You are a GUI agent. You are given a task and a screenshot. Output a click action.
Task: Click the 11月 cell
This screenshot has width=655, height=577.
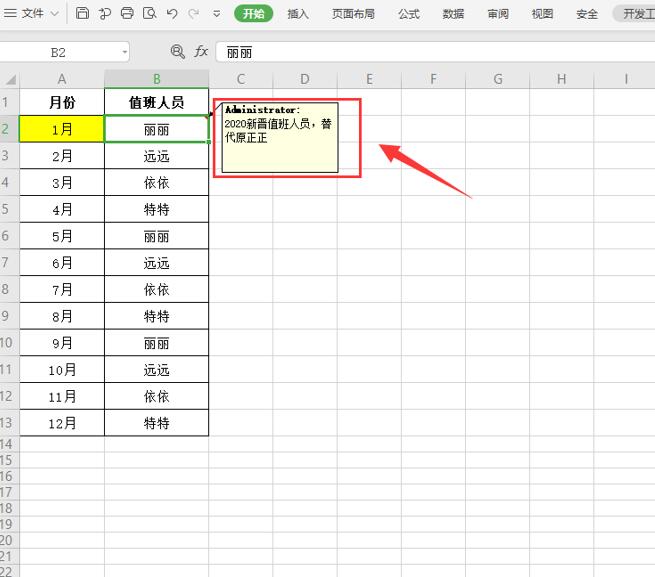point(62,397)
